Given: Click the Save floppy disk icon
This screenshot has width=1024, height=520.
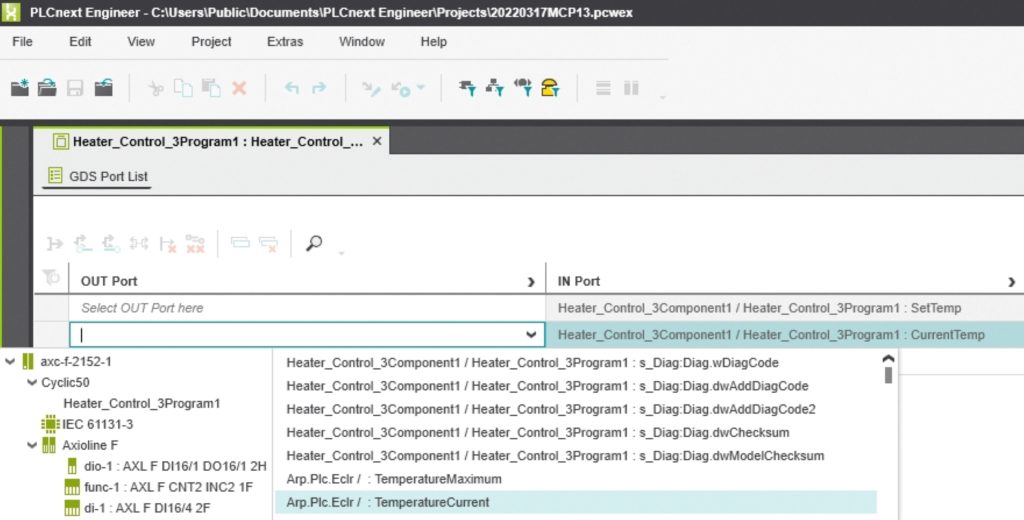Looking at the screenshot, I should (75, 88).
